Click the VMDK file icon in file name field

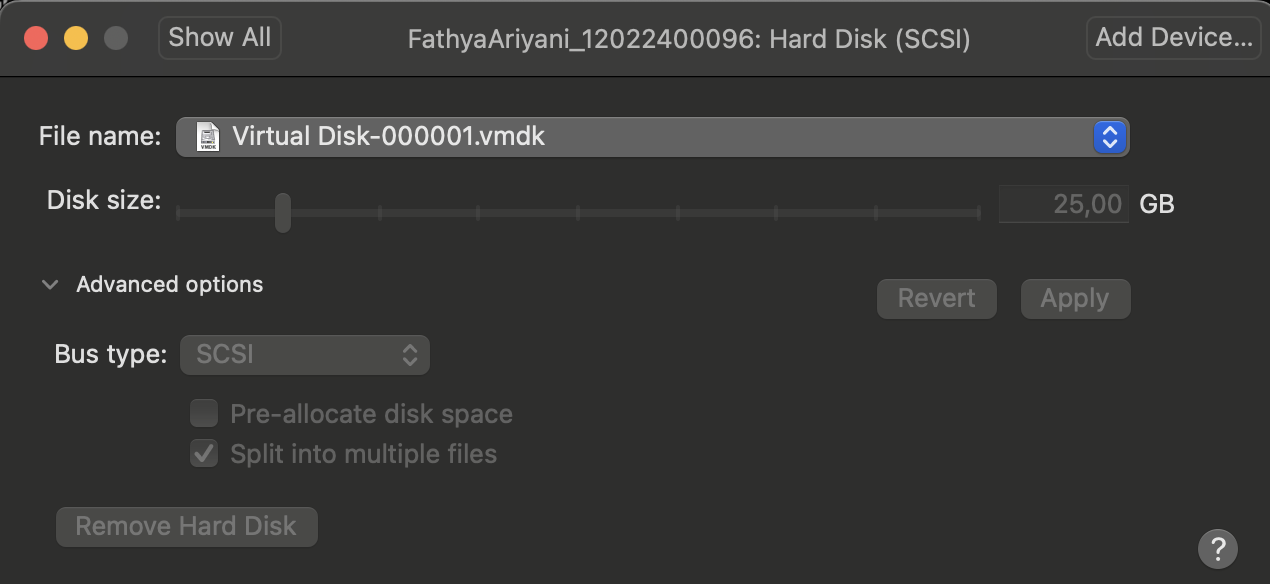(207, 136)
